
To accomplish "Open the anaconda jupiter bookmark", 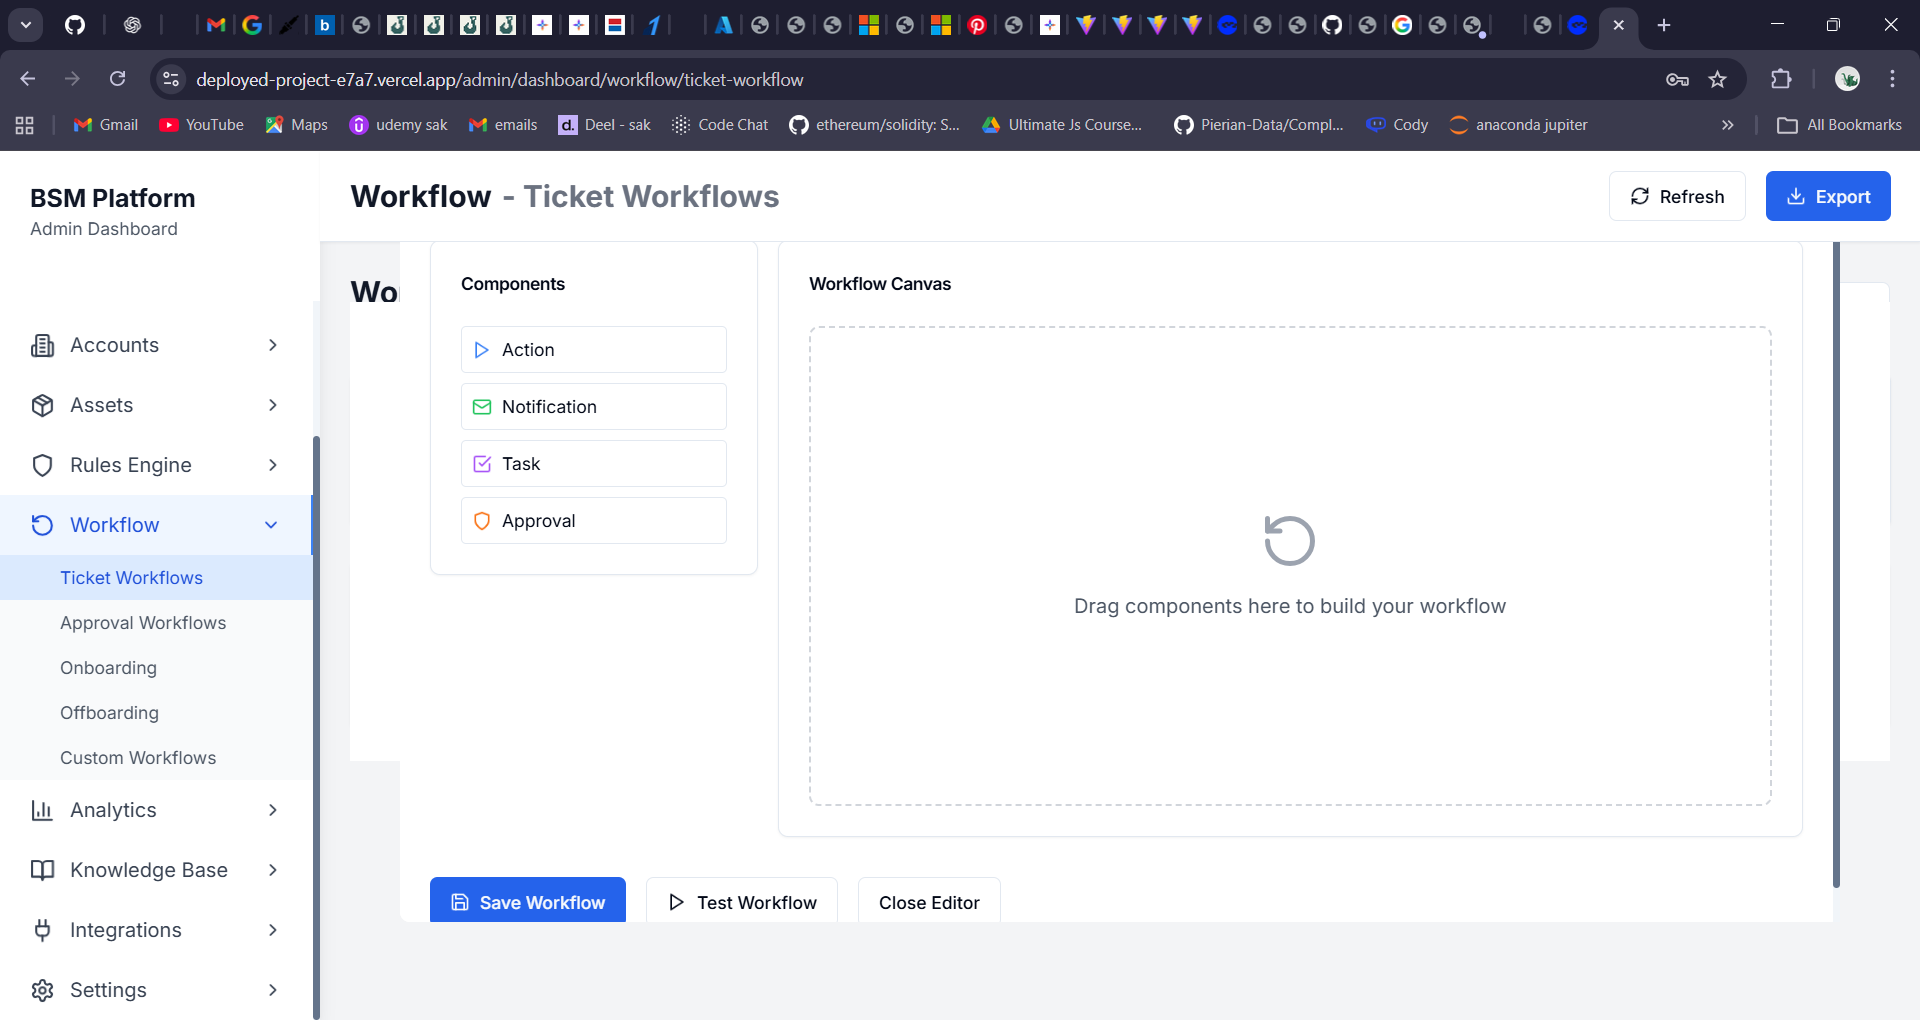I will point(1518,125).
